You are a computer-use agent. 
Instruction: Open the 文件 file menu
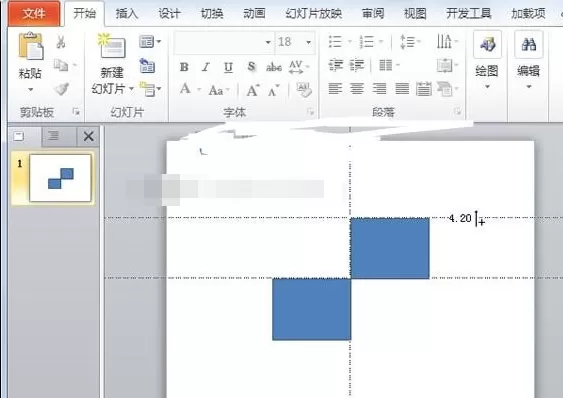pyautogui.click(x=34, y=14)
